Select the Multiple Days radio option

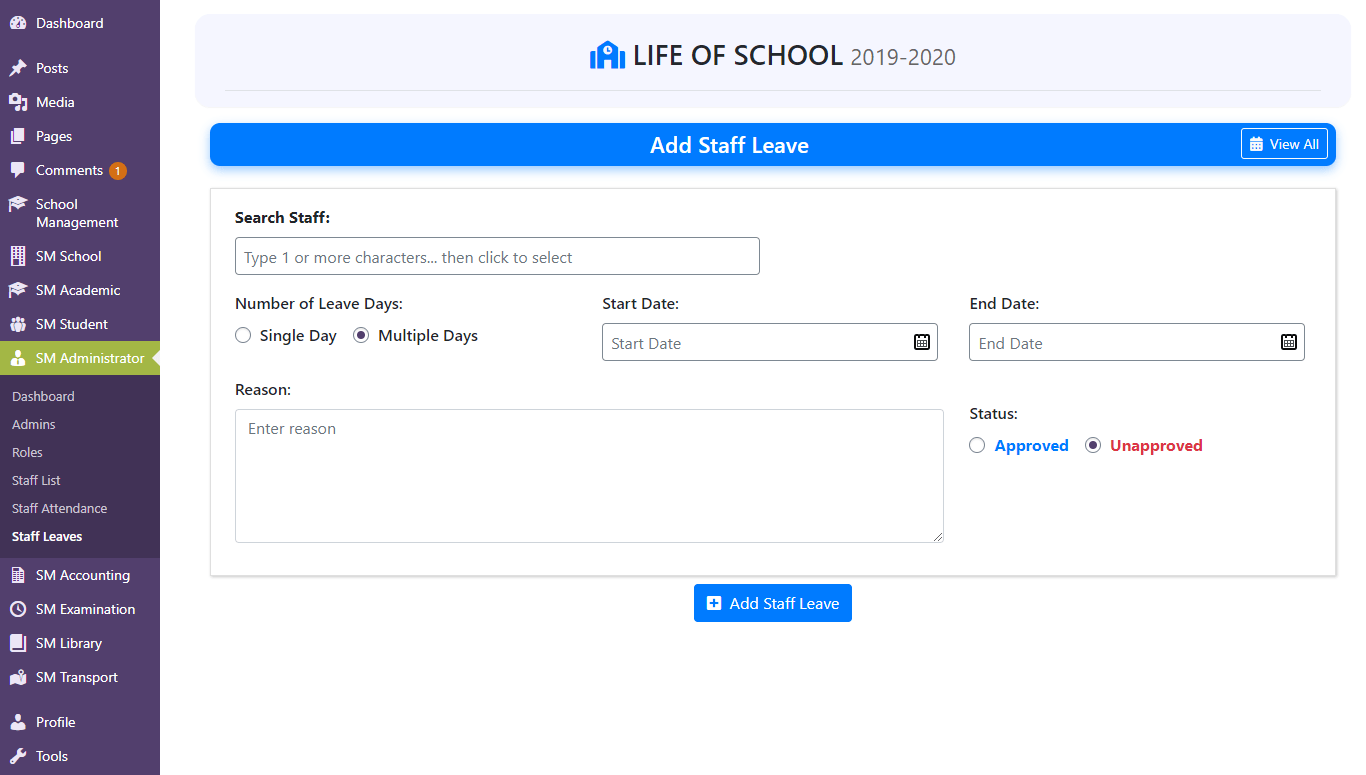click(361, 336)
